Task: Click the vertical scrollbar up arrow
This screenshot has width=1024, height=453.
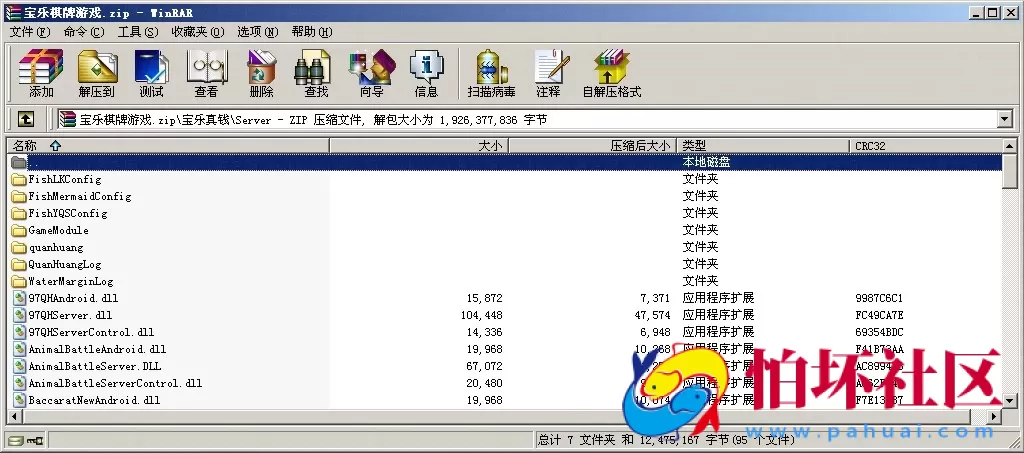Action: click(x=1010, y=146)
